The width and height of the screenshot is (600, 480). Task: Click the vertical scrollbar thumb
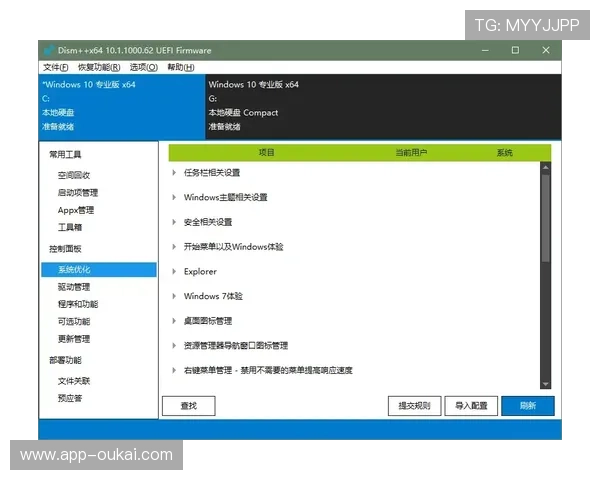(x=546, y=218)
